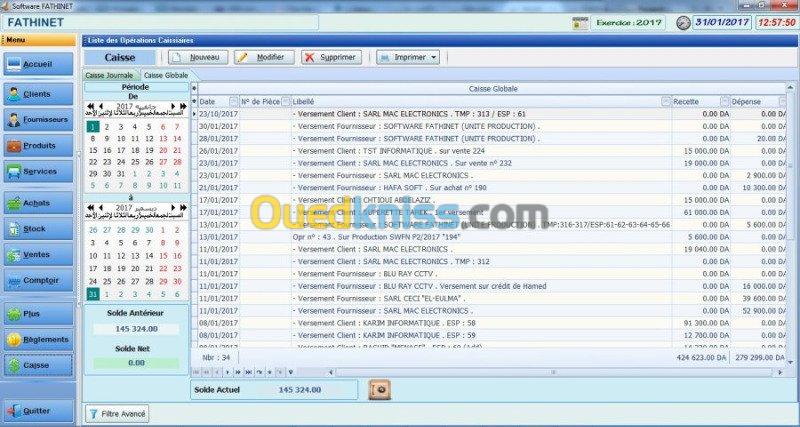Viewport: 800px width, 427px height.
Task: Click the clock icon beside the date
Action: 683,23
